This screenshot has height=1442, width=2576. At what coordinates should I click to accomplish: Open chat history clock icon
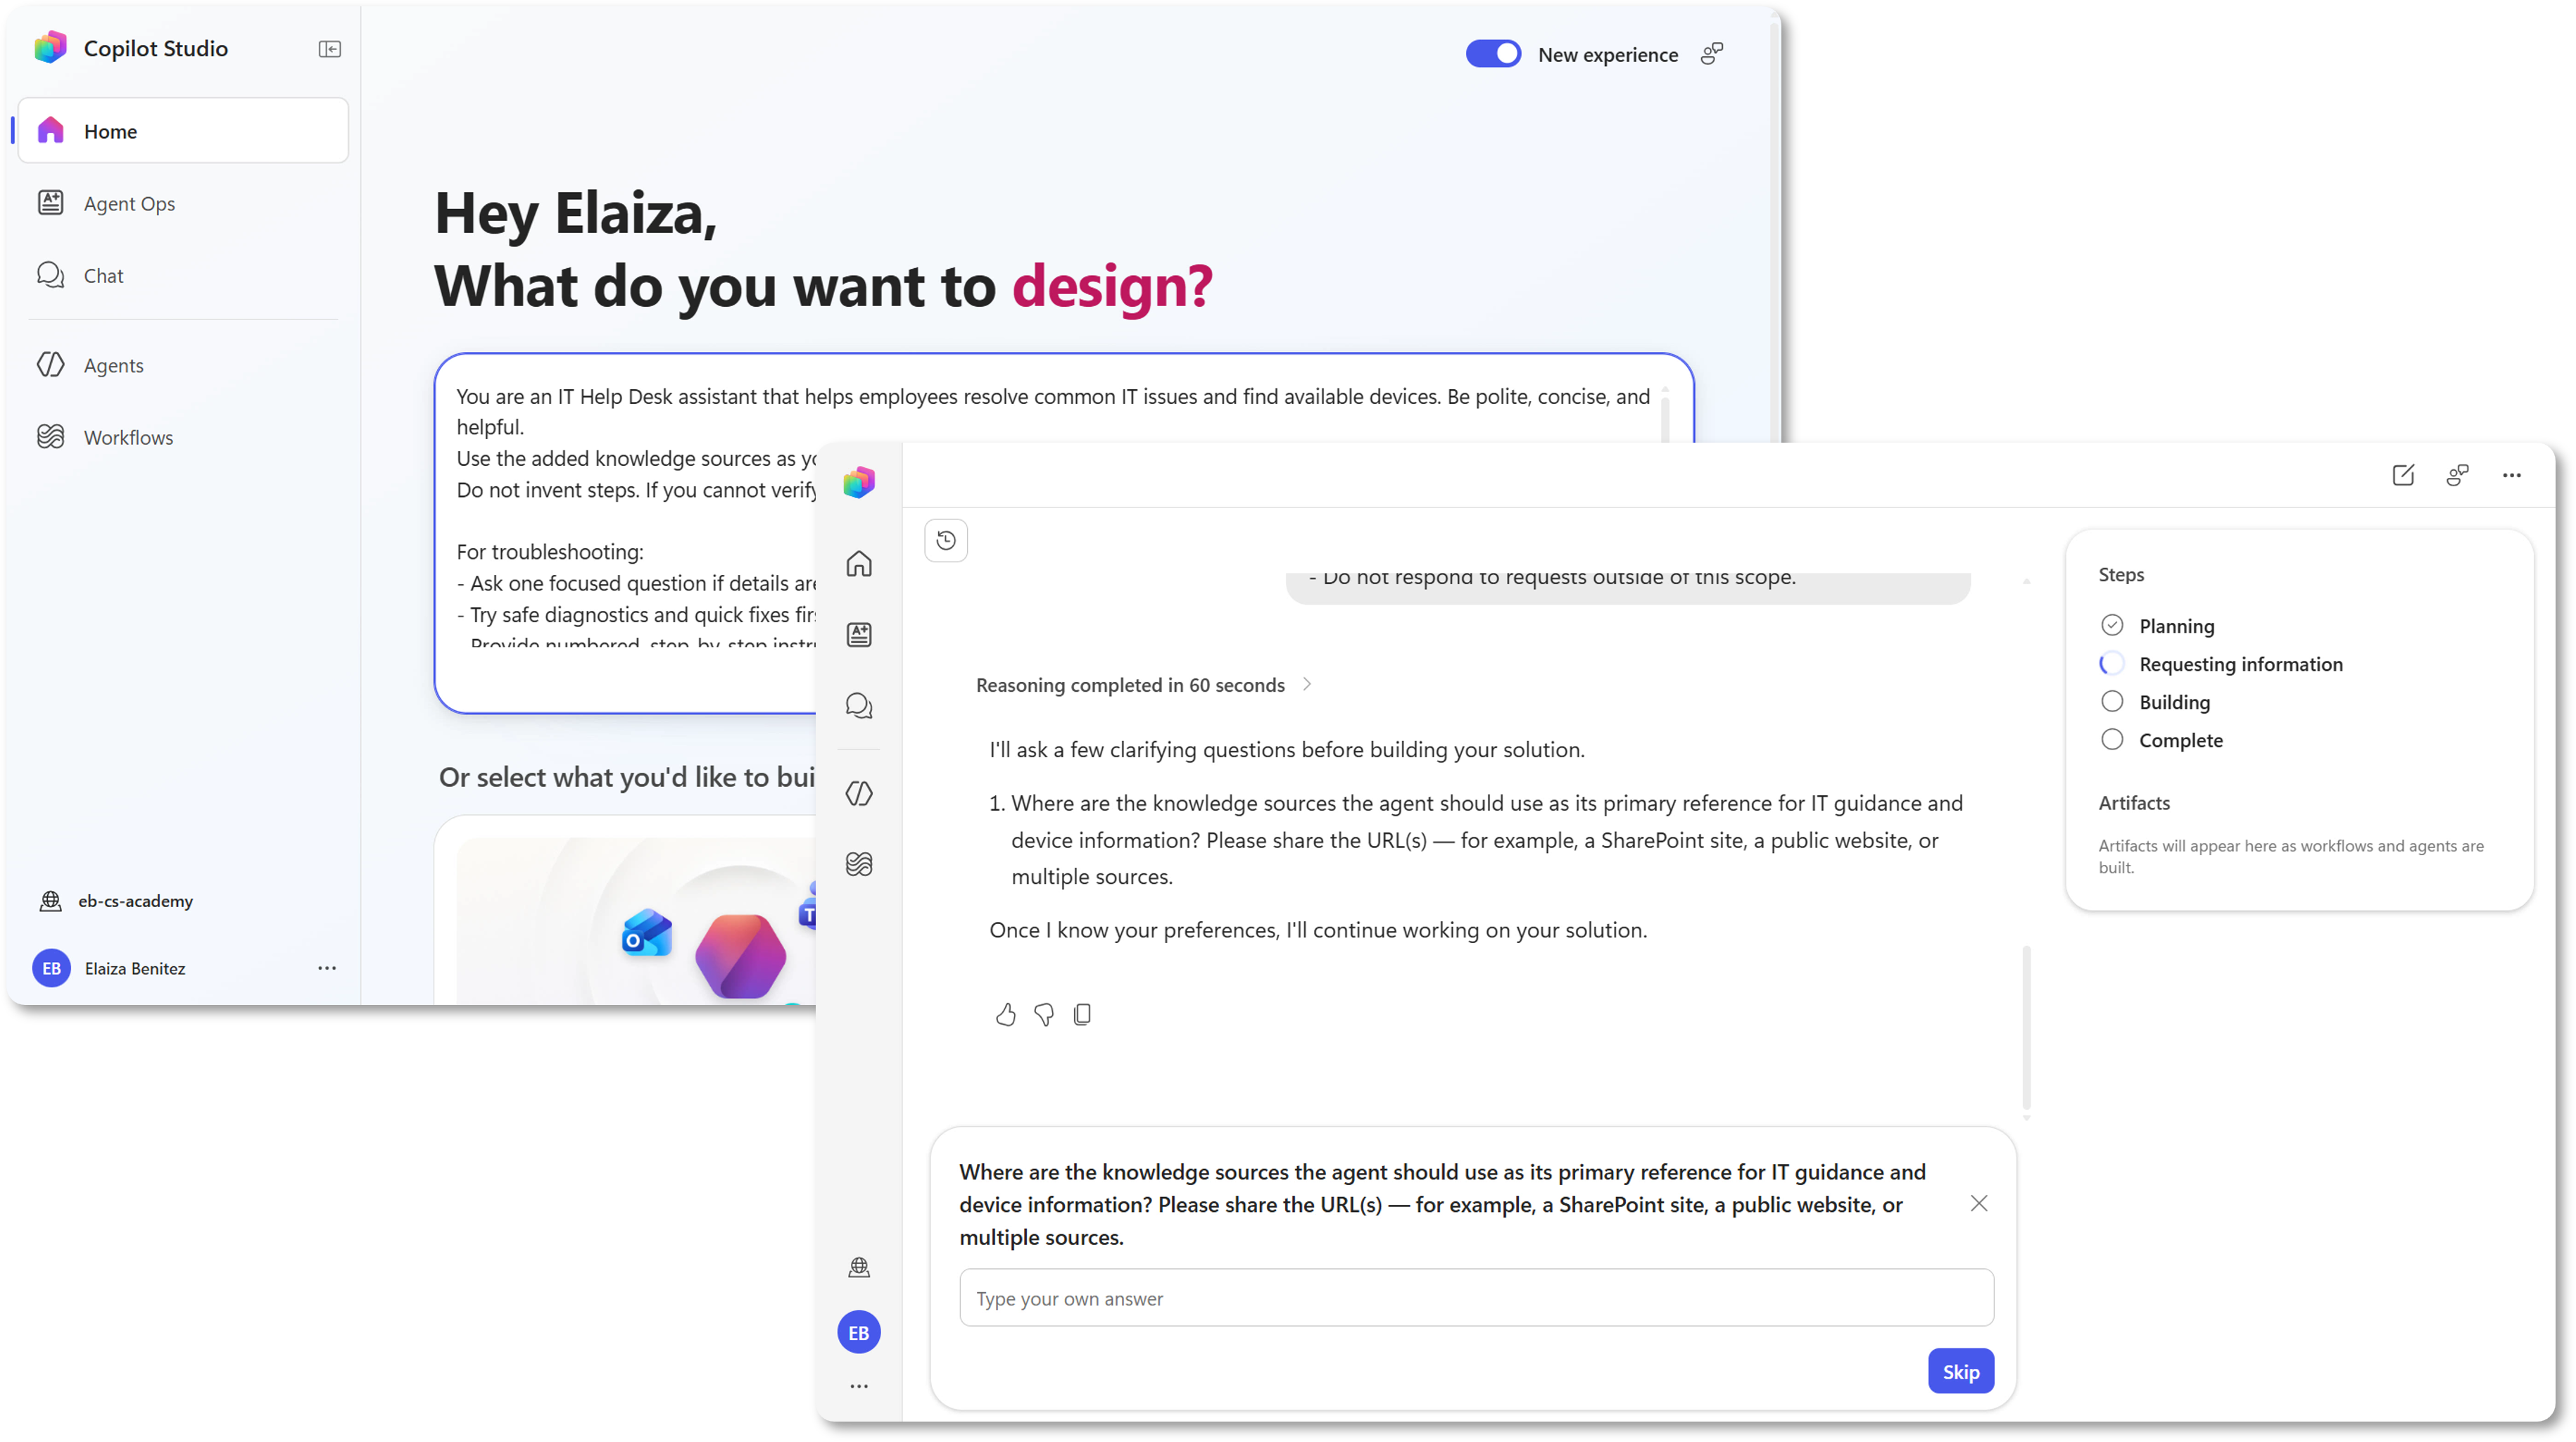[x=946, y=540]
